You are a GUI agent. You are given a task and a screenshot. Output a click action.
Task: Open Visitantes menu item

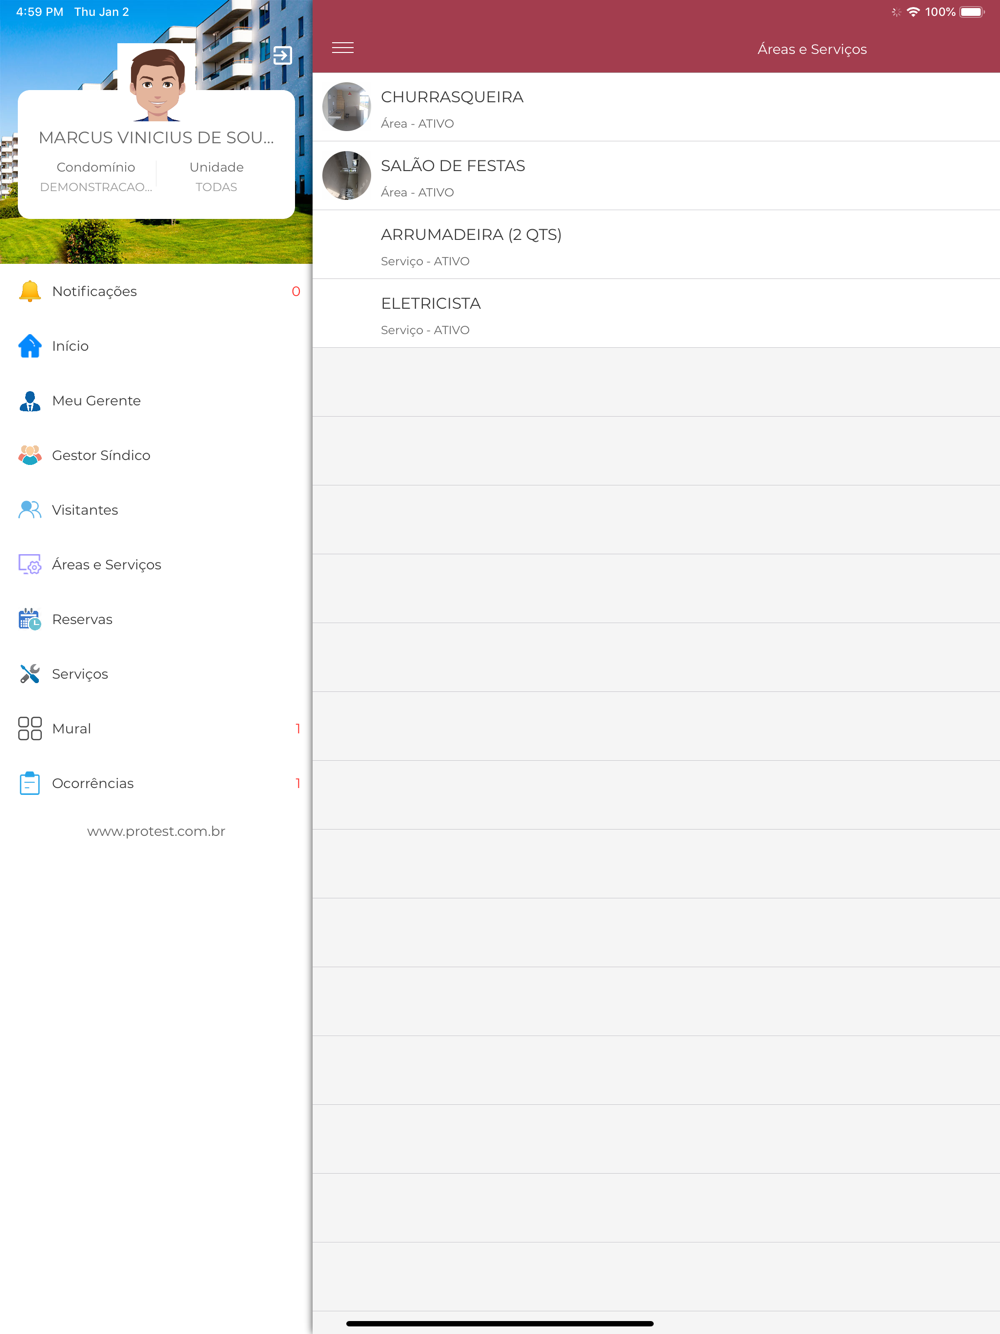point(156,510)
